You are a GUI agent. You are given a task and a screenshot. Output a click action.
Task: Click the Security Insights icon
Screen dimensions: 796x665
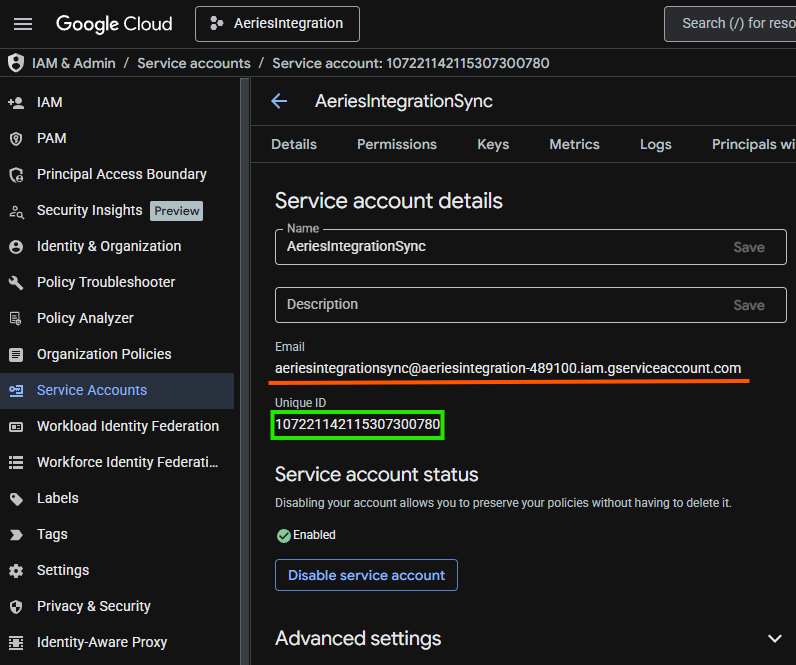(x=16, y=211)
